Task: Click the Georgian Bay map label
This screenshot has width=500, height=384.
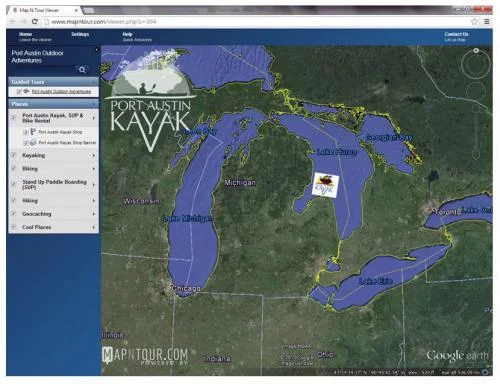Action: click(x=389, y=137)
